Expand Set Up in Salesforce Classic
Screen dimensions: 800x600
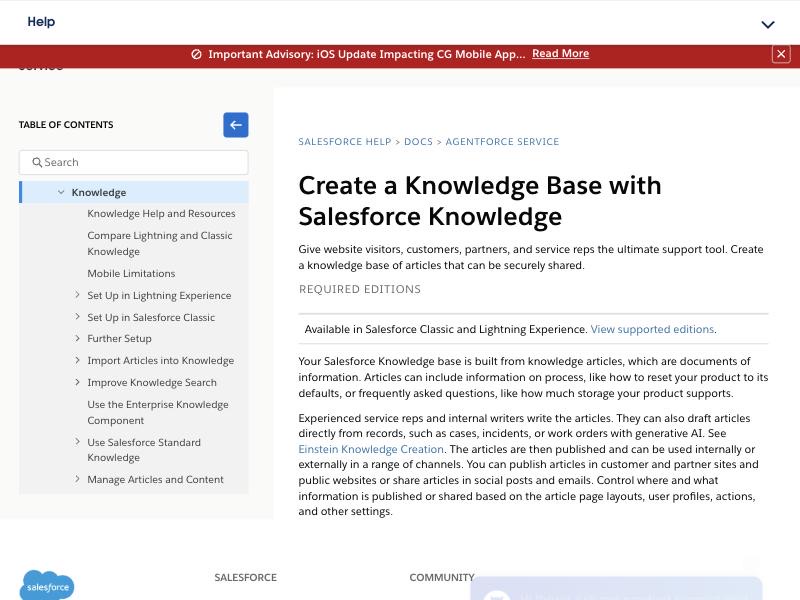[x=77, y=317]
